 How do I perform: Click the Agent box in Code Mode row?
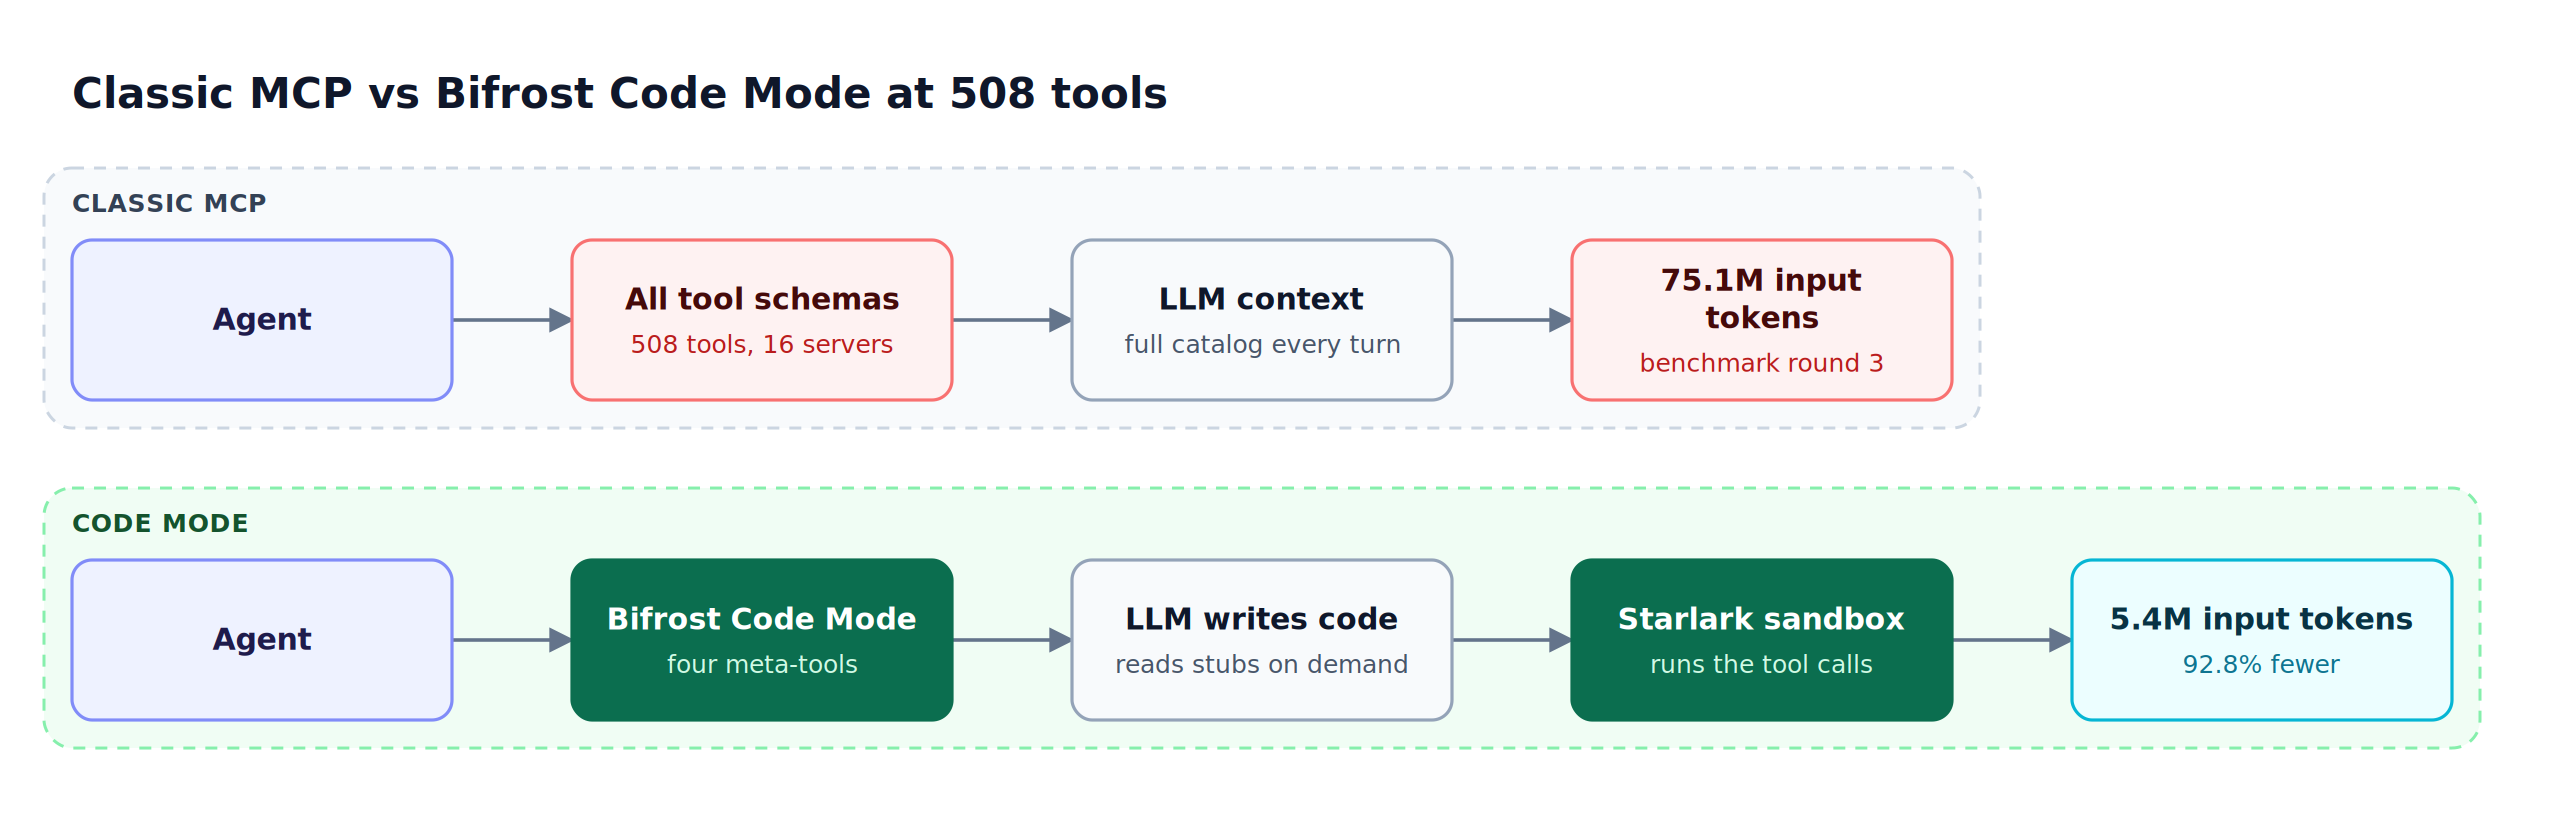(262, 640)
